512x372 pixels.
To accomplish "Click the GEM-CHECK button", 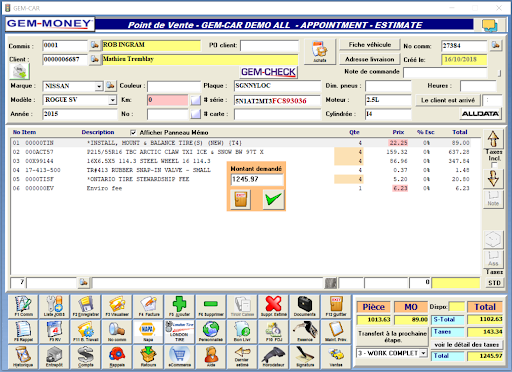I will [268, 72].
